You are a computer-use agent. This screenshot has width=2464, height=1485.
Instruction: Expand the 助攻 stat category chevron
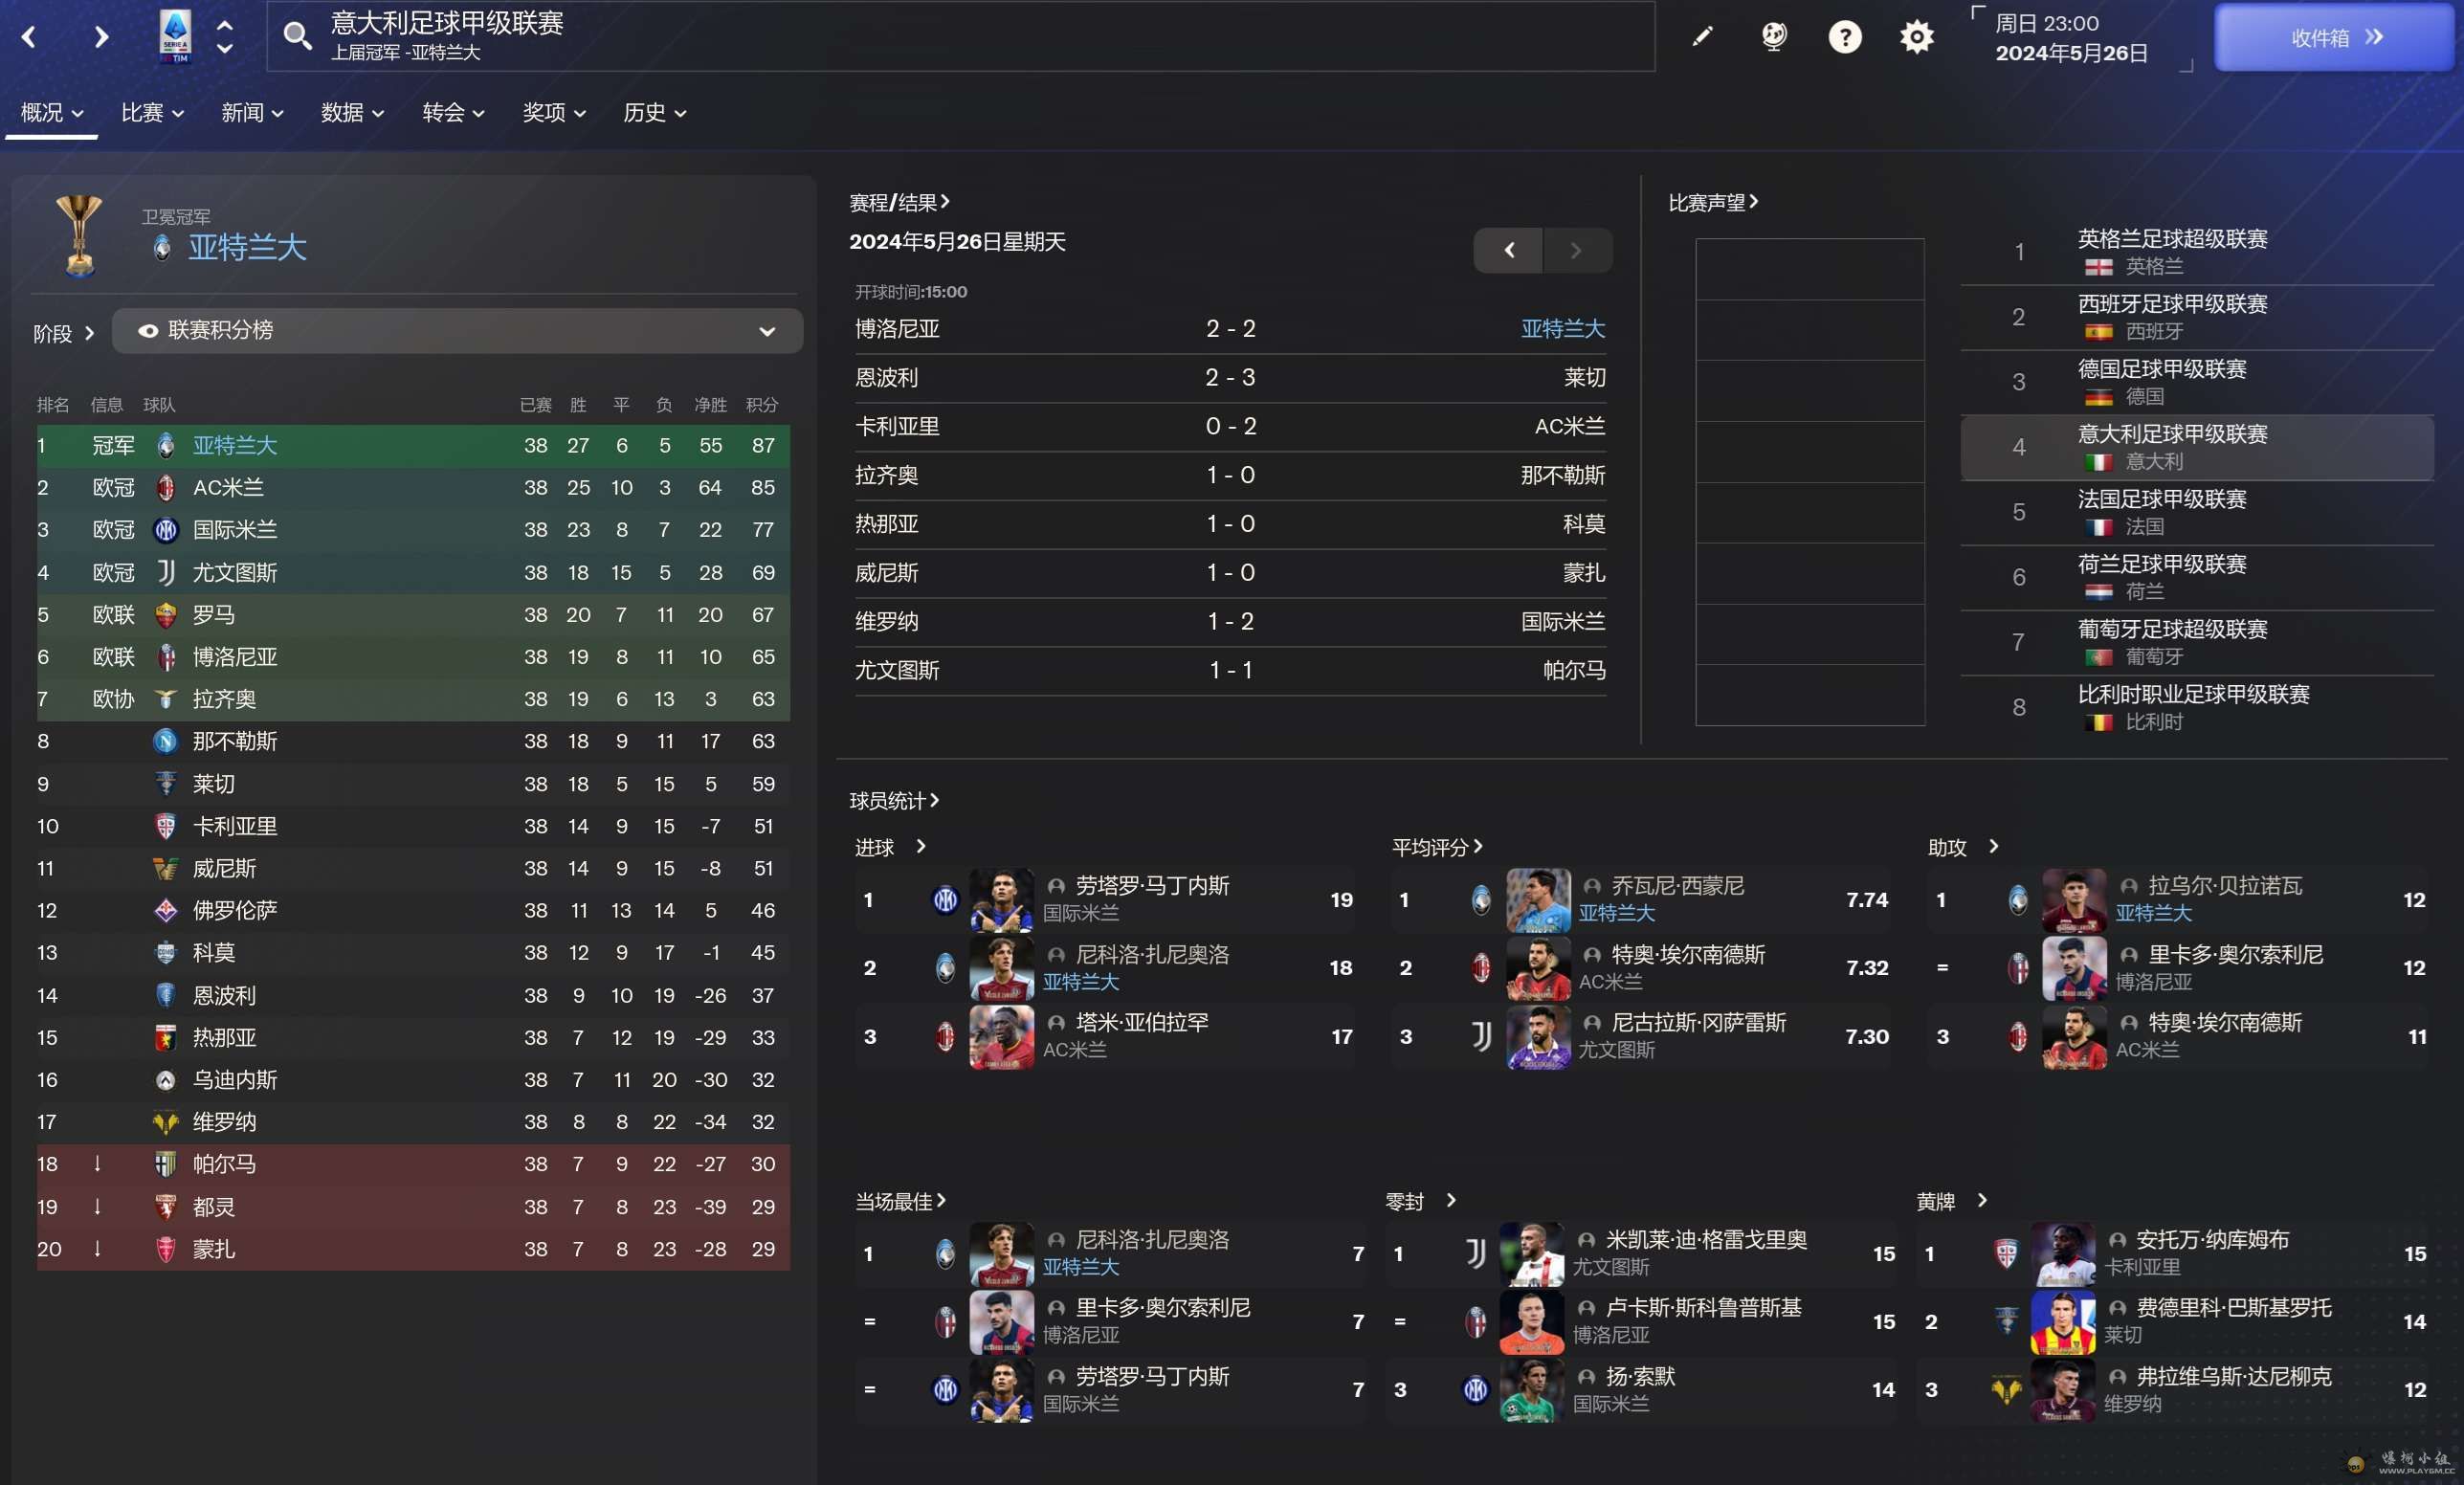pos(1993,846)
